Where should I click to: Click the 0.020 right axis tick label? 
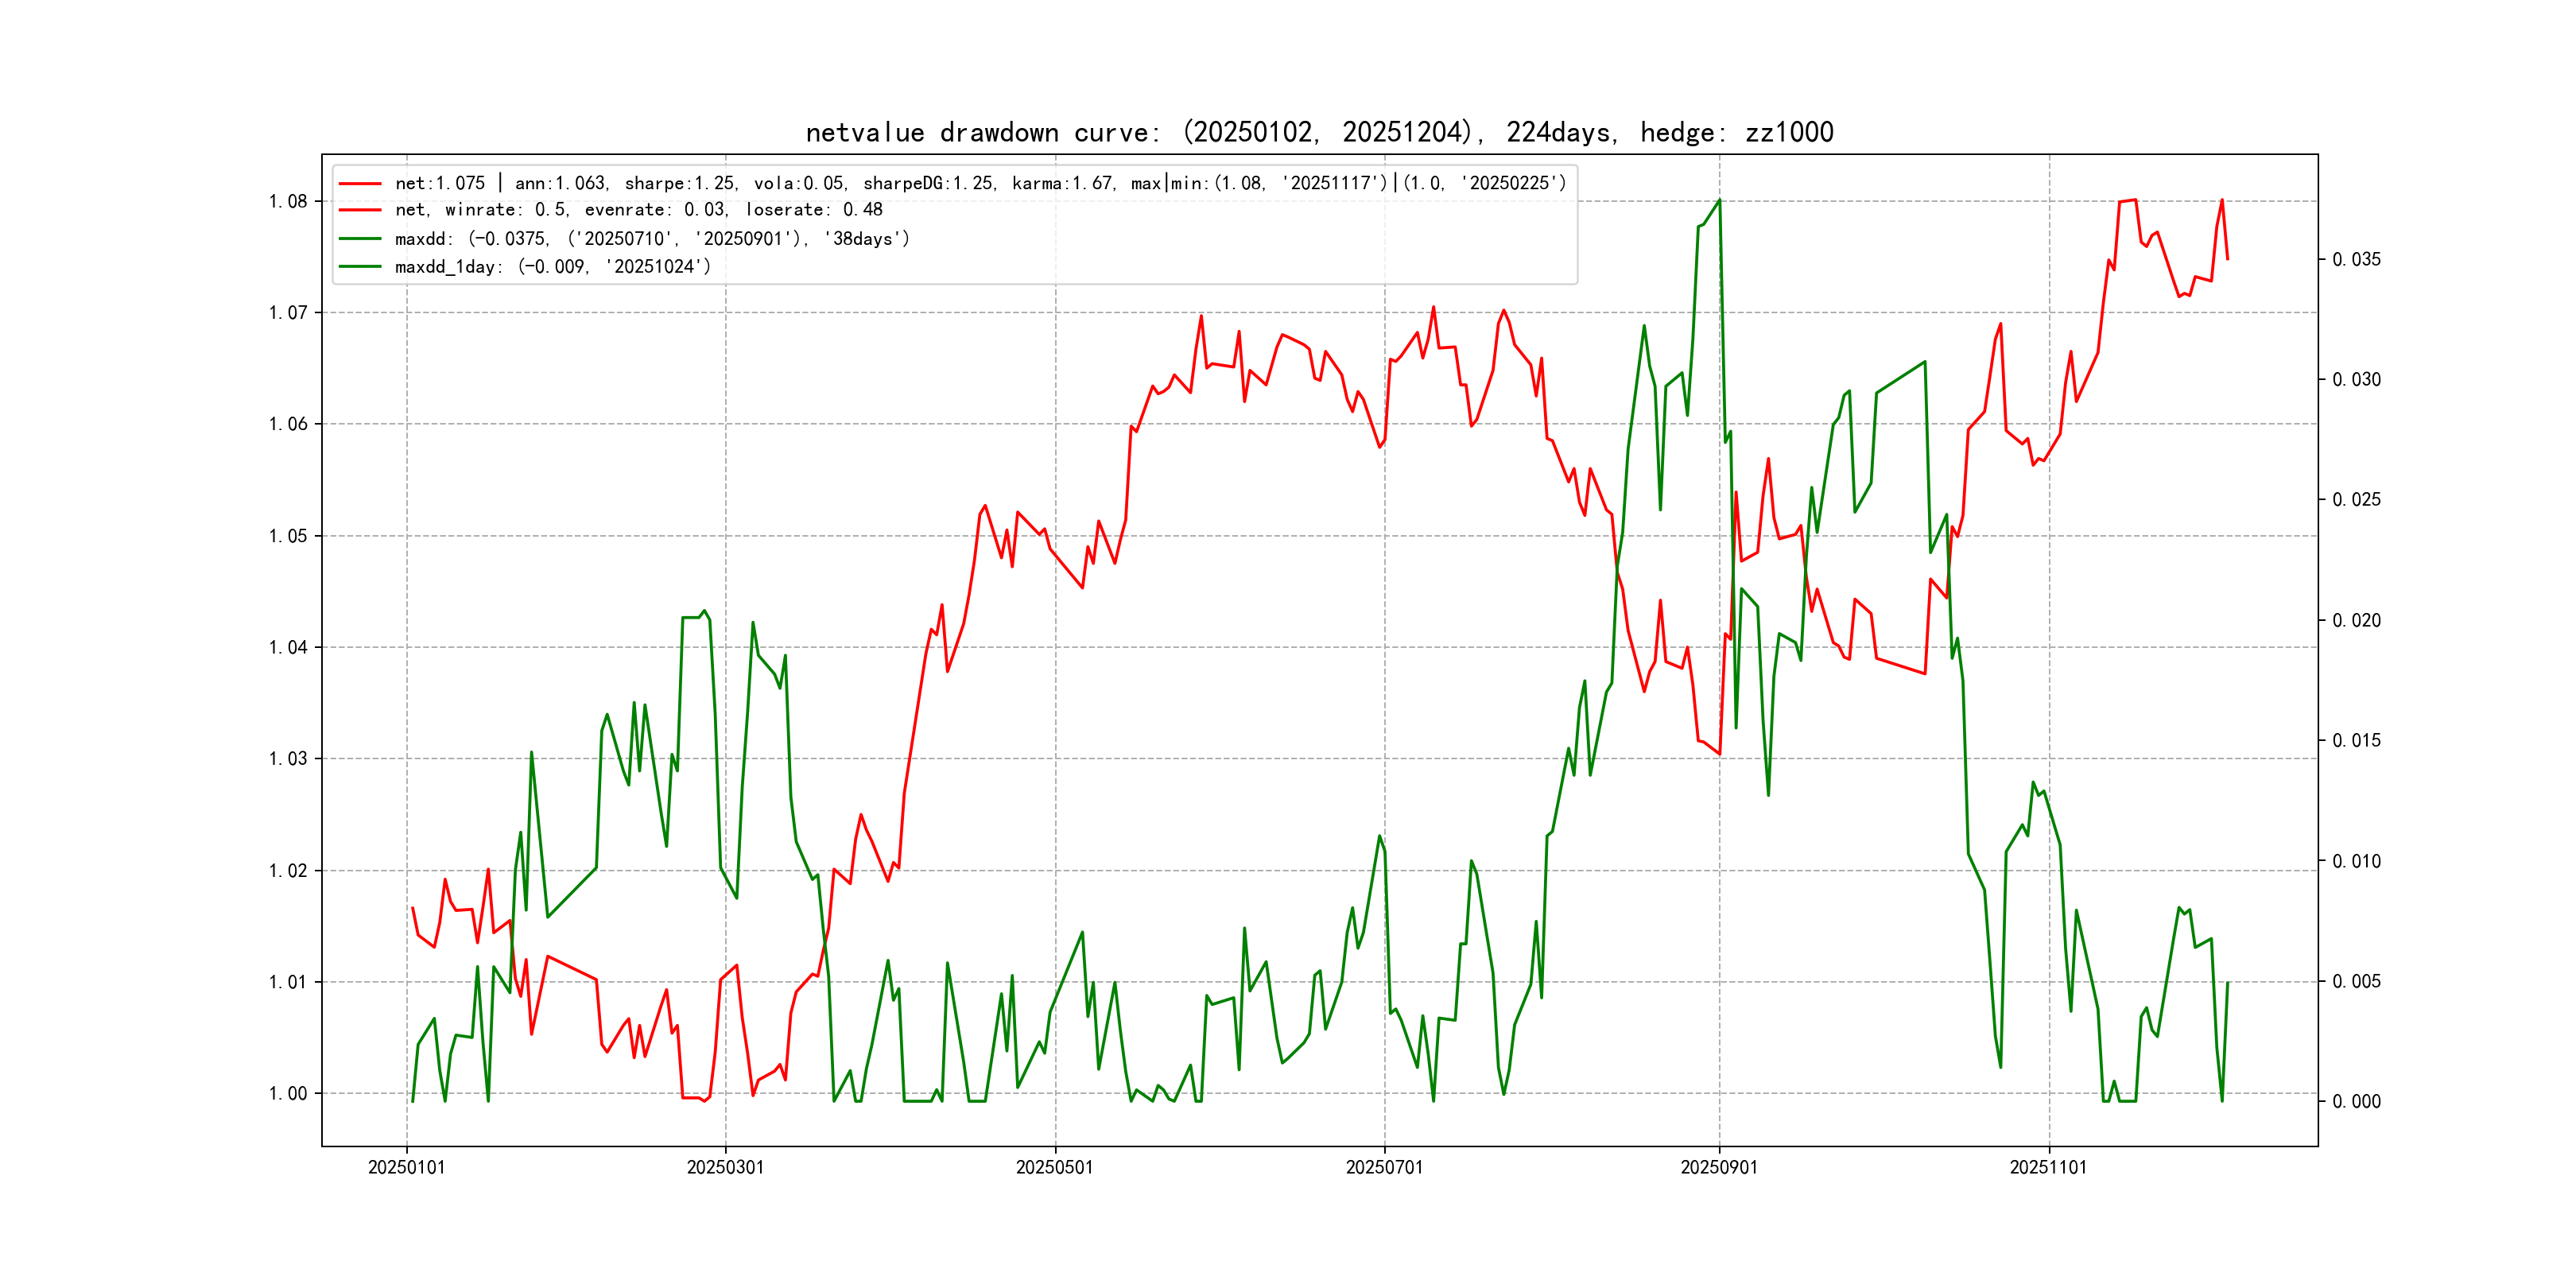[x=2357, y=621]
